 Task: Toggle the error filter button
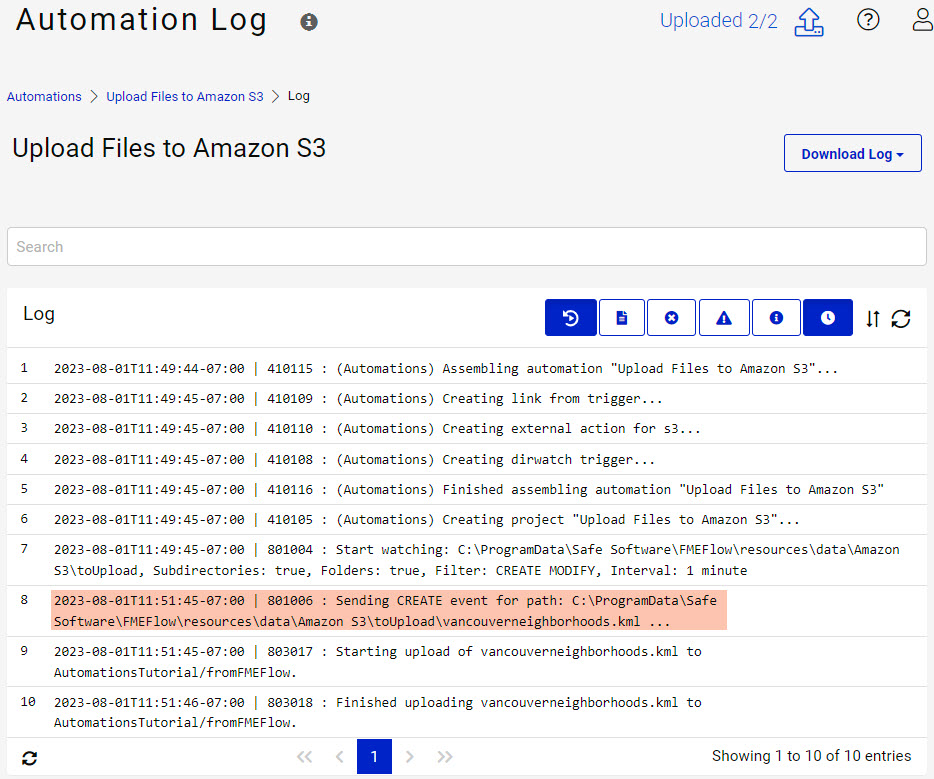click(671, 318)
